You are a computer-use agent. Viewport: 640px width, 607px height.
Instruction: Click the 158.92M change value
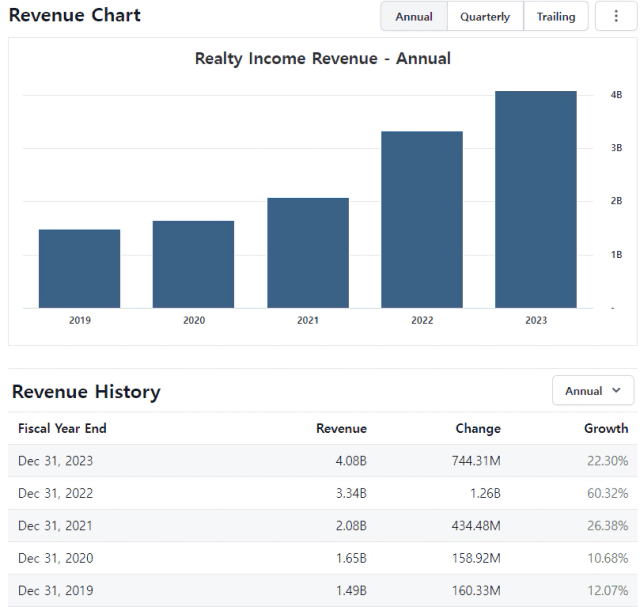point(476,558)
